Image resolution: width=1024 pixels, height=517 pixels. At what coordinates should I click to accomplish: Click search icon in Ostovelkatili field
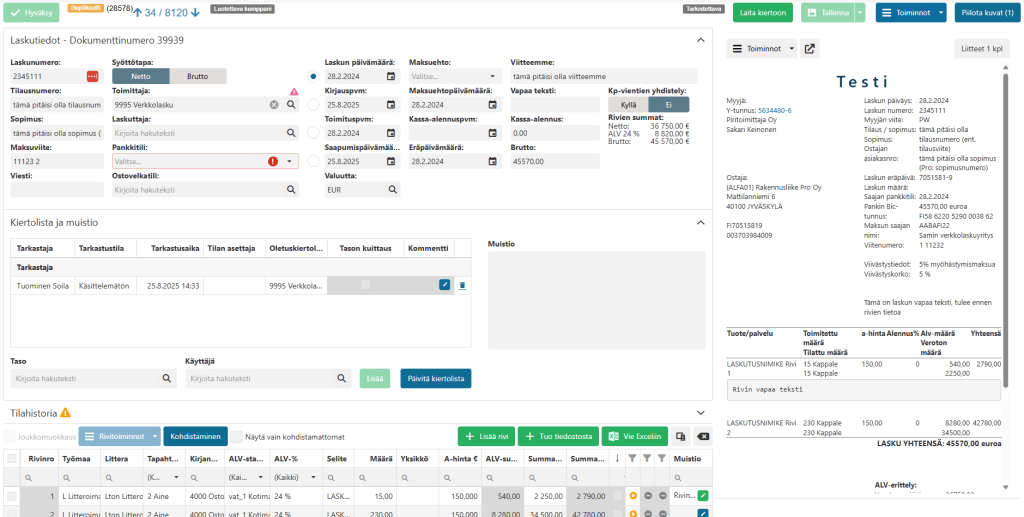pyautogui.click(x=291, y=189)
